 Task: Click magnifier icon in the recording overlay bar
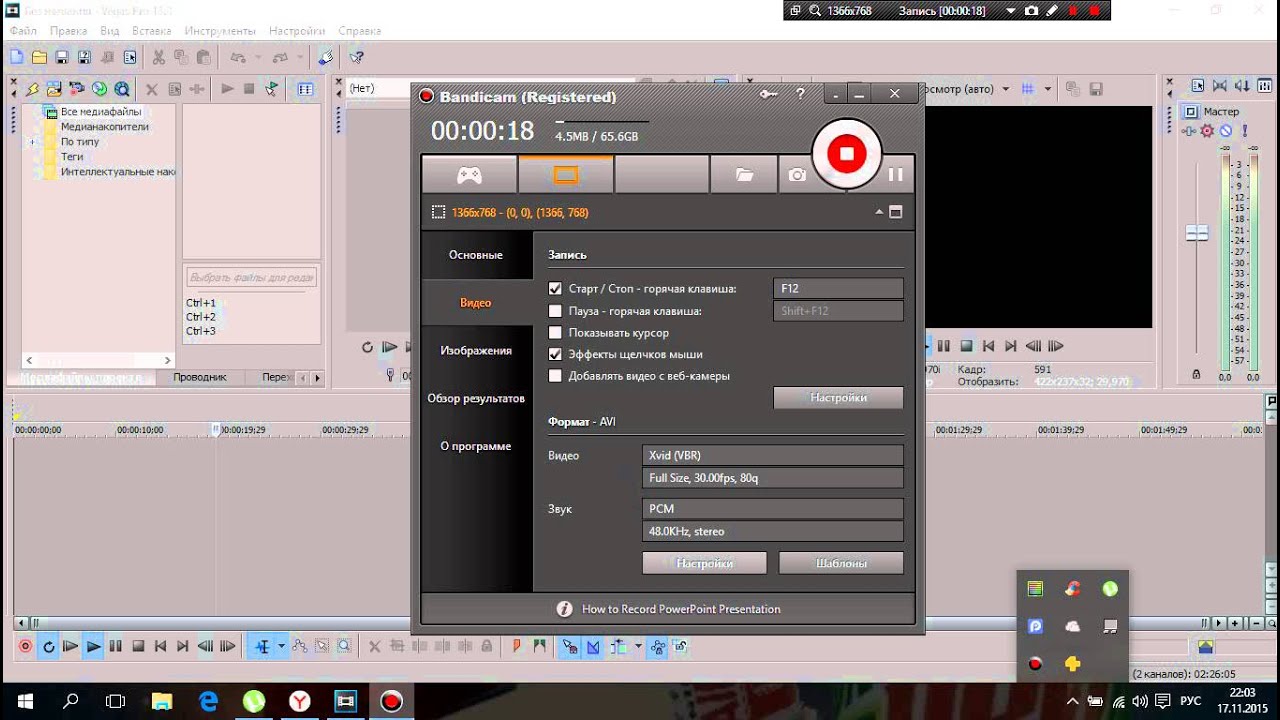(815, 11)
